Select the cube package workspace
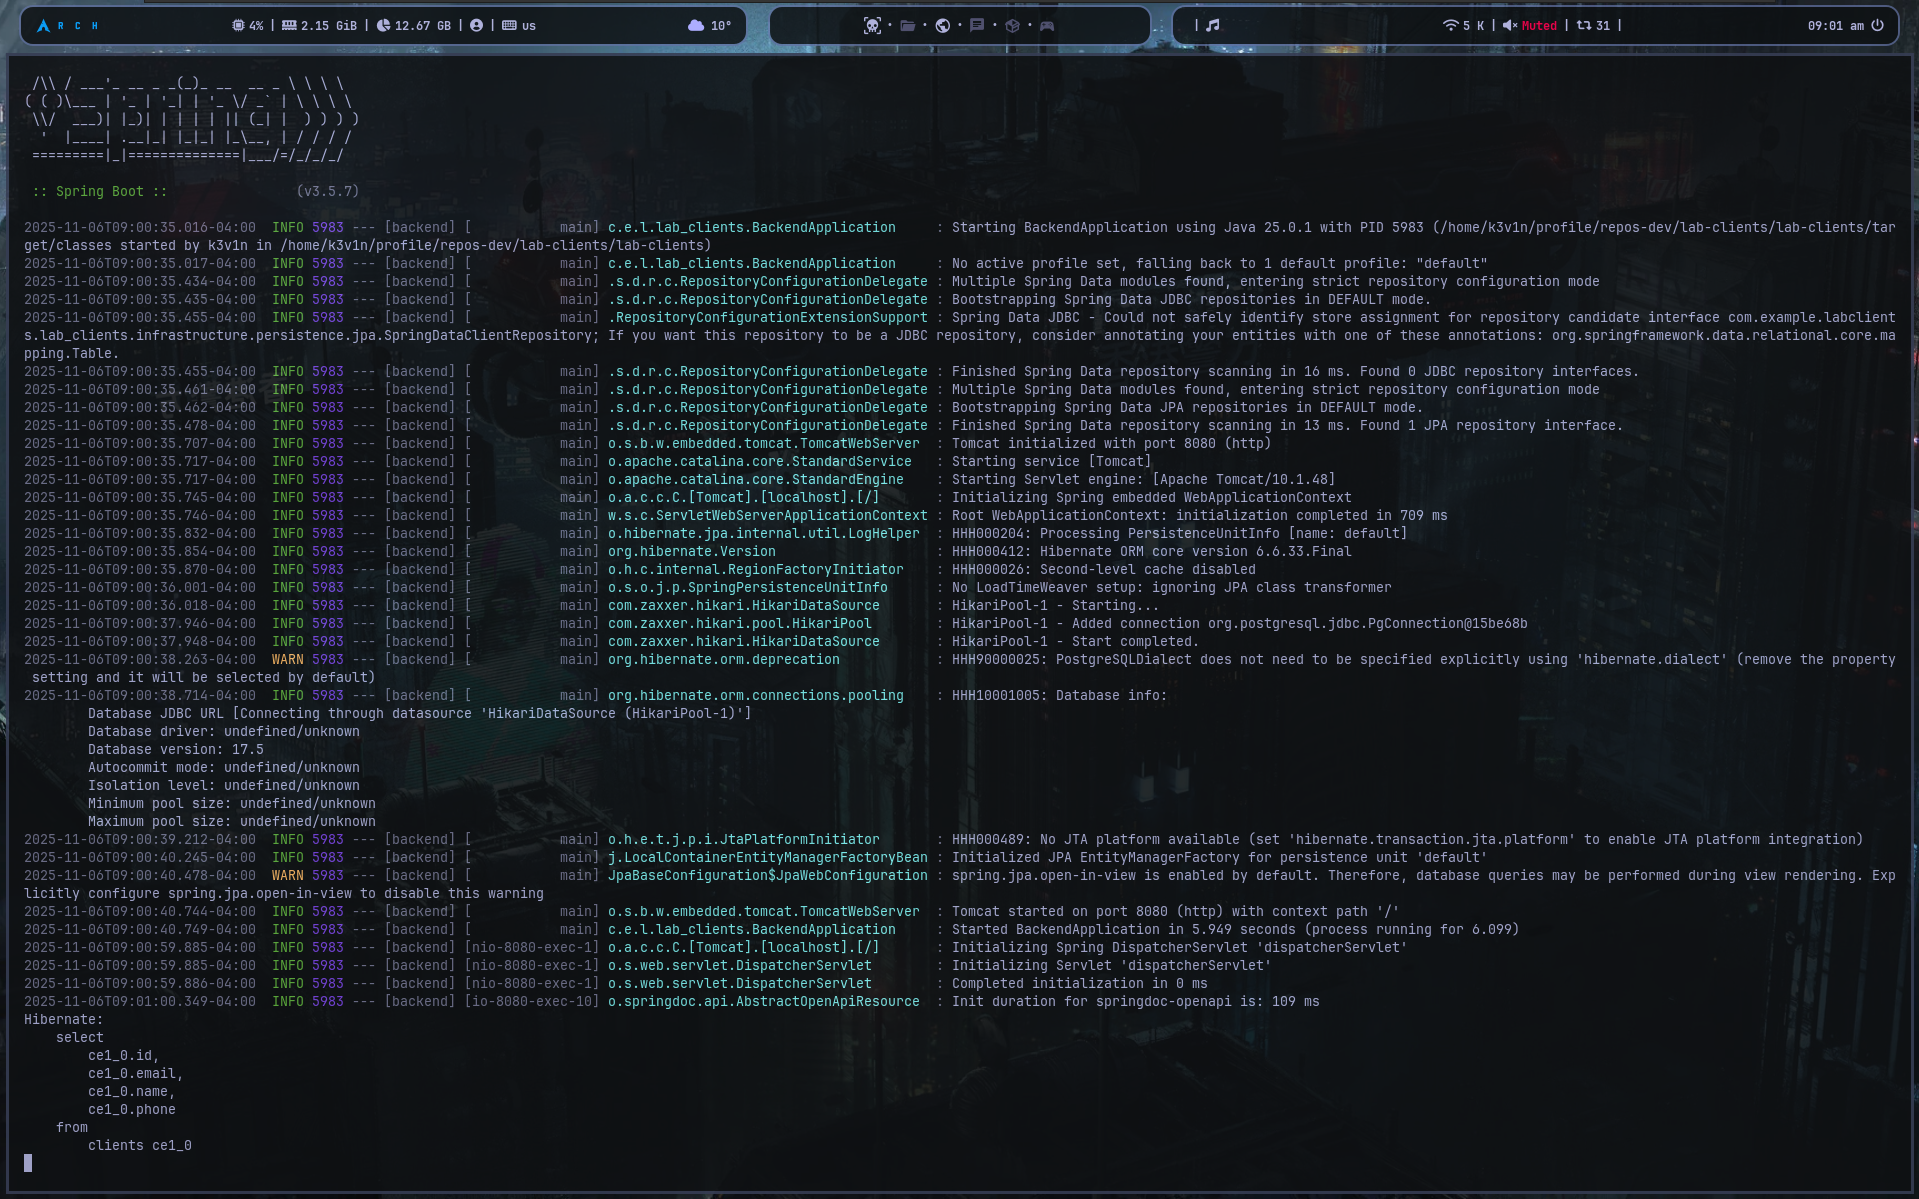The width and height of the screenshot is (1919, 1199). pos(1012,26)
